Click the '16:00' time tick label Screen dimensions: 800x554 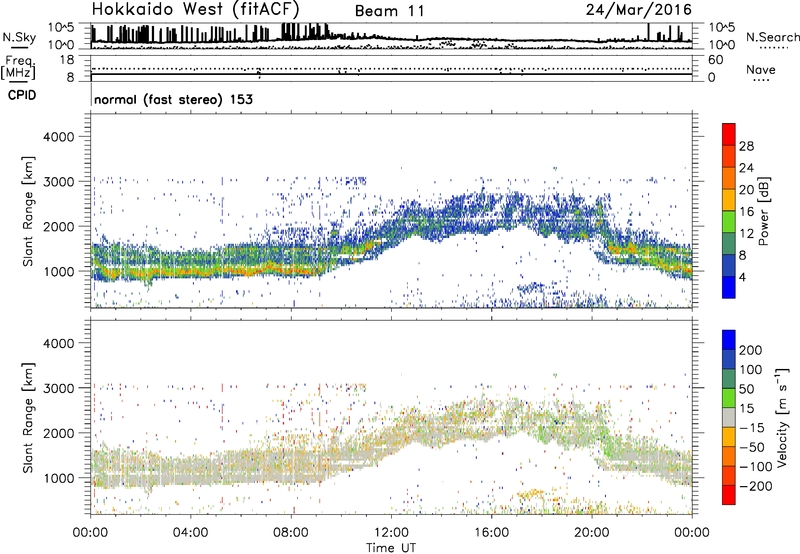(x=491, y=533)
